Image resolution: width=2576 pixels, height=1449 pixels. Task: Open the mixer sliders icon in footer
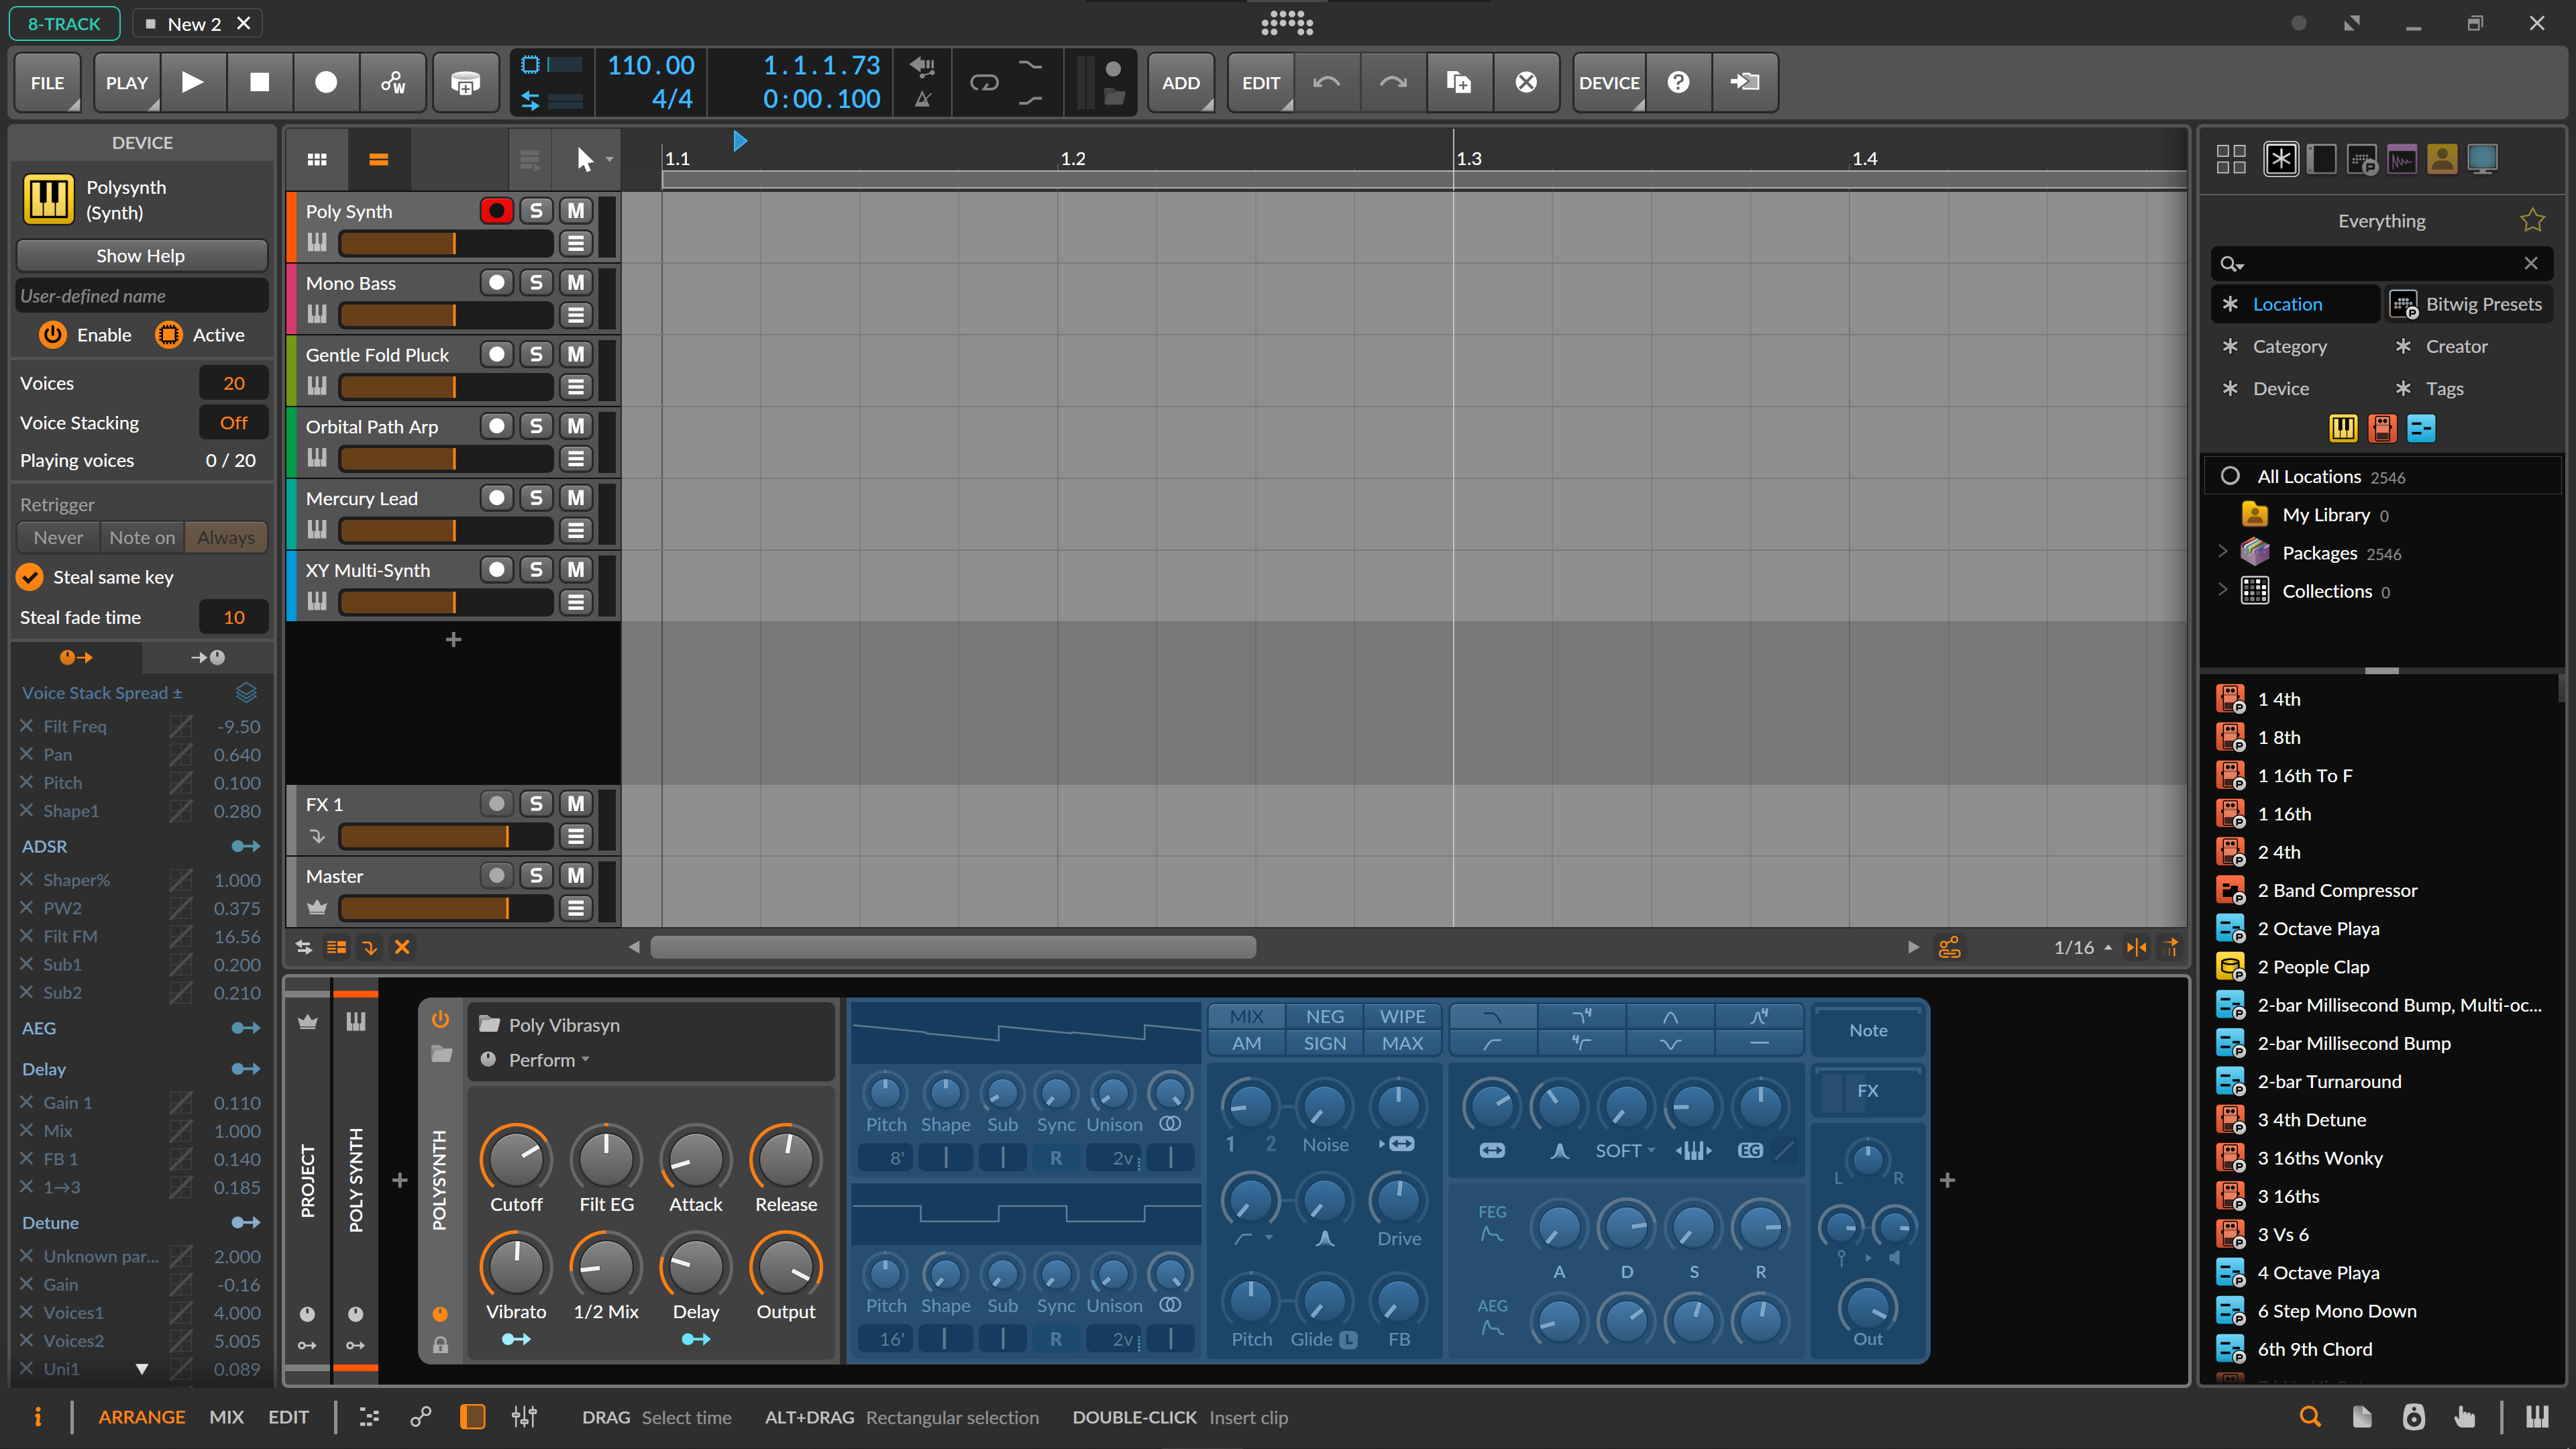pyautogui.click(x=524, y=1416)
